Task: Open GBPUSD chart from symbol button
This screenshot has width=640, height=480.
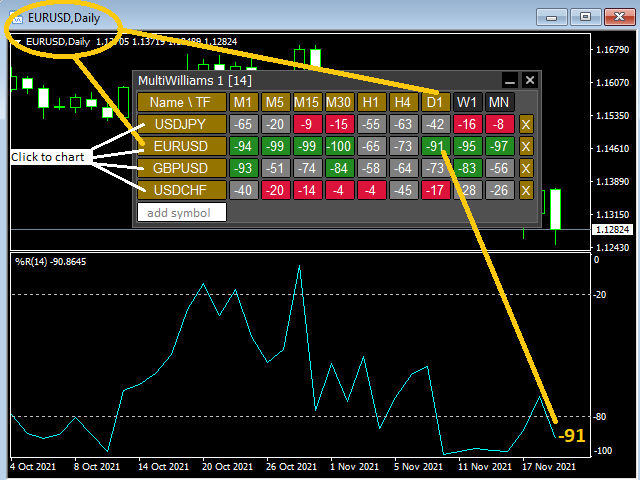Action: tap(182, 168)
